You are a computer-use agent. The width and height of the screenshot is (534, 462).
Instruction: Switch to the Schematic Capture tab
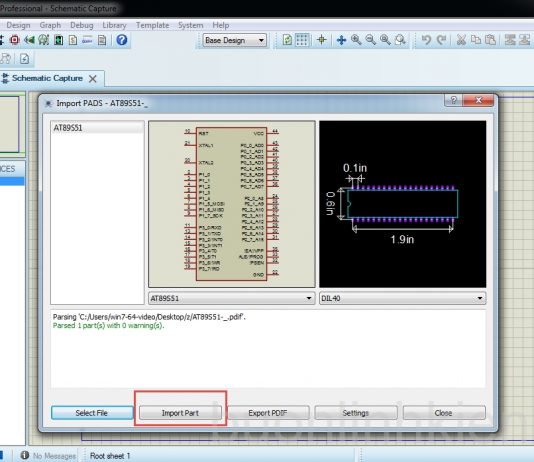click(47, 78)
